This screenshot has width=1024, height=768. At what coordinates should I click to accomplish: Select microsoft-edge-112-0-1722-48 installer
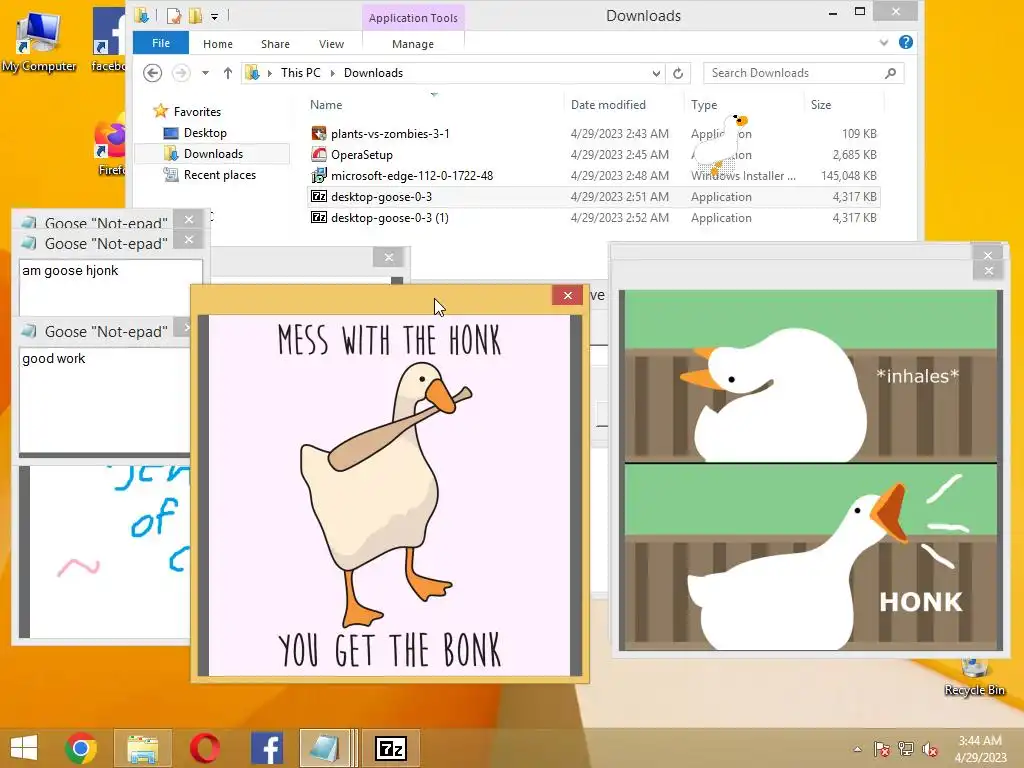[411, 176]
